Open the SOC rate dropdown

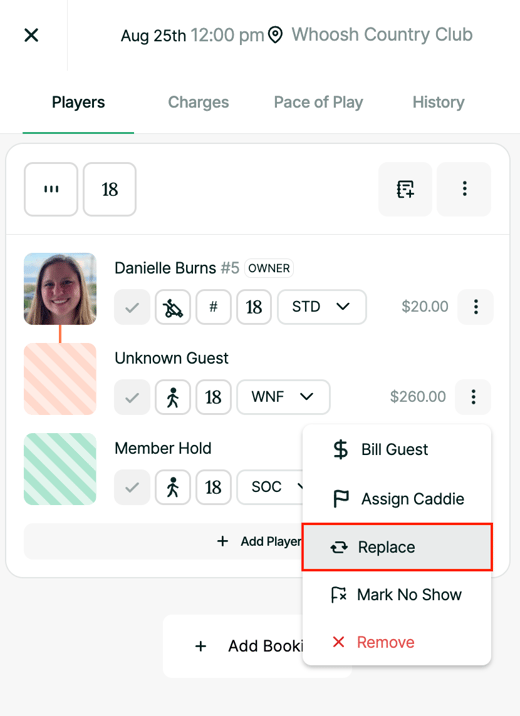[270, 487]
